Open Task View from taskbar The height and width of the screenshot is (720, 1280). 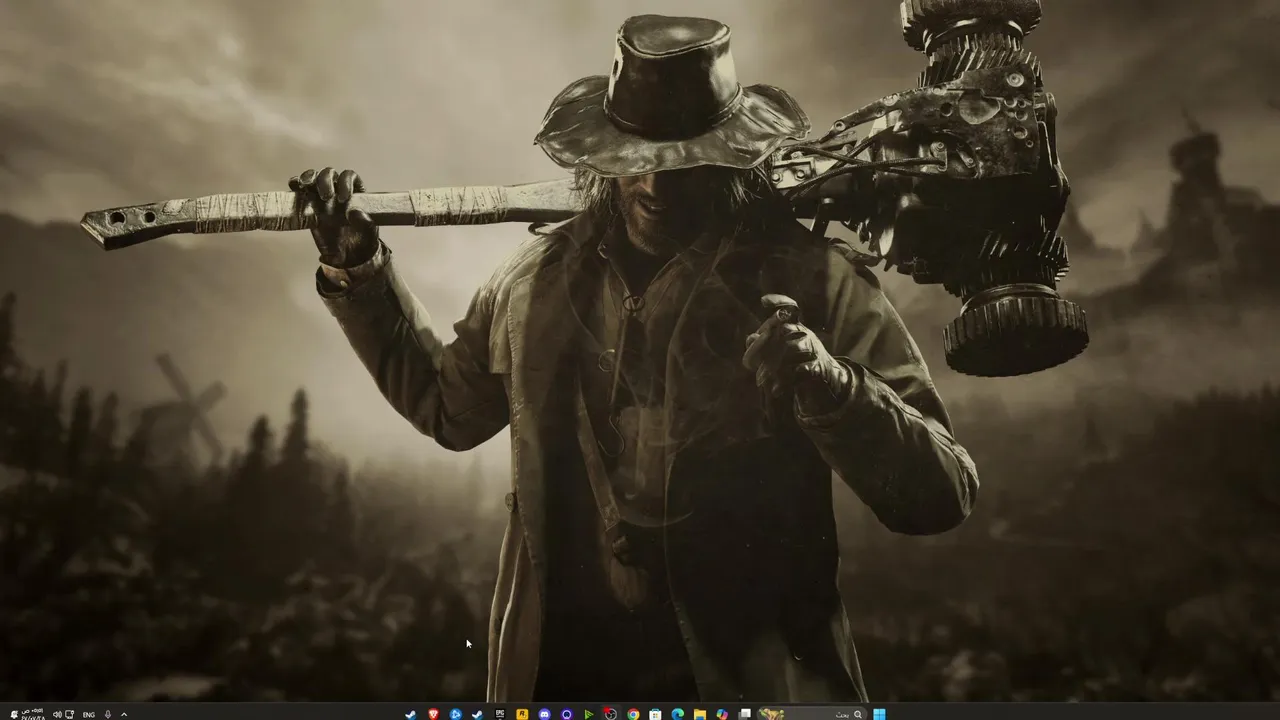tap(744, 714)
